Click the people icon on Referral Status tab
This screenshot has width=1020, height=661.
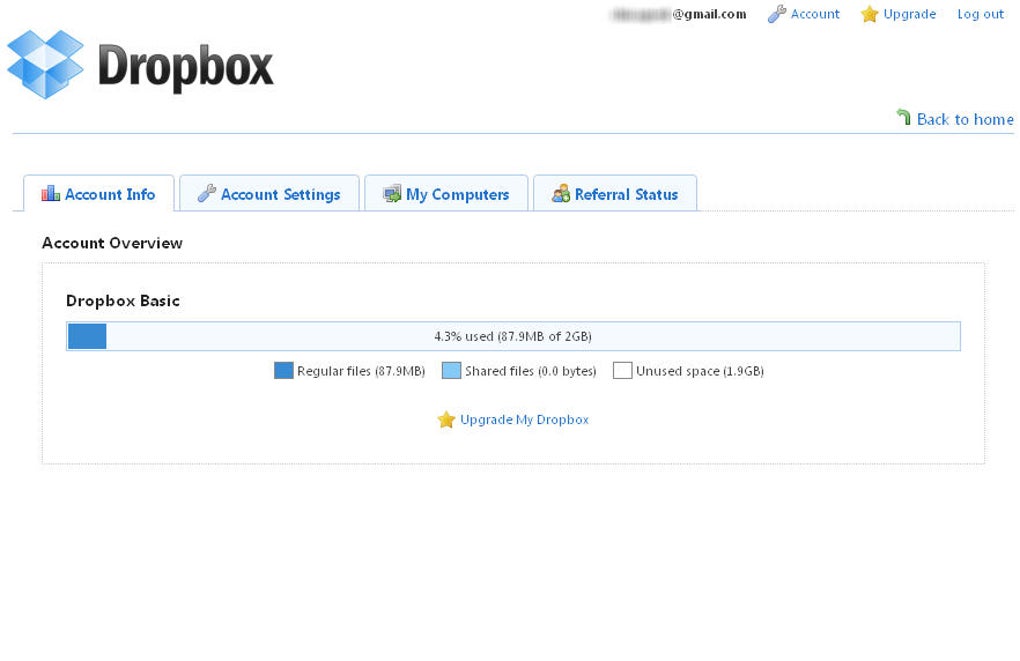coord(561,193)
